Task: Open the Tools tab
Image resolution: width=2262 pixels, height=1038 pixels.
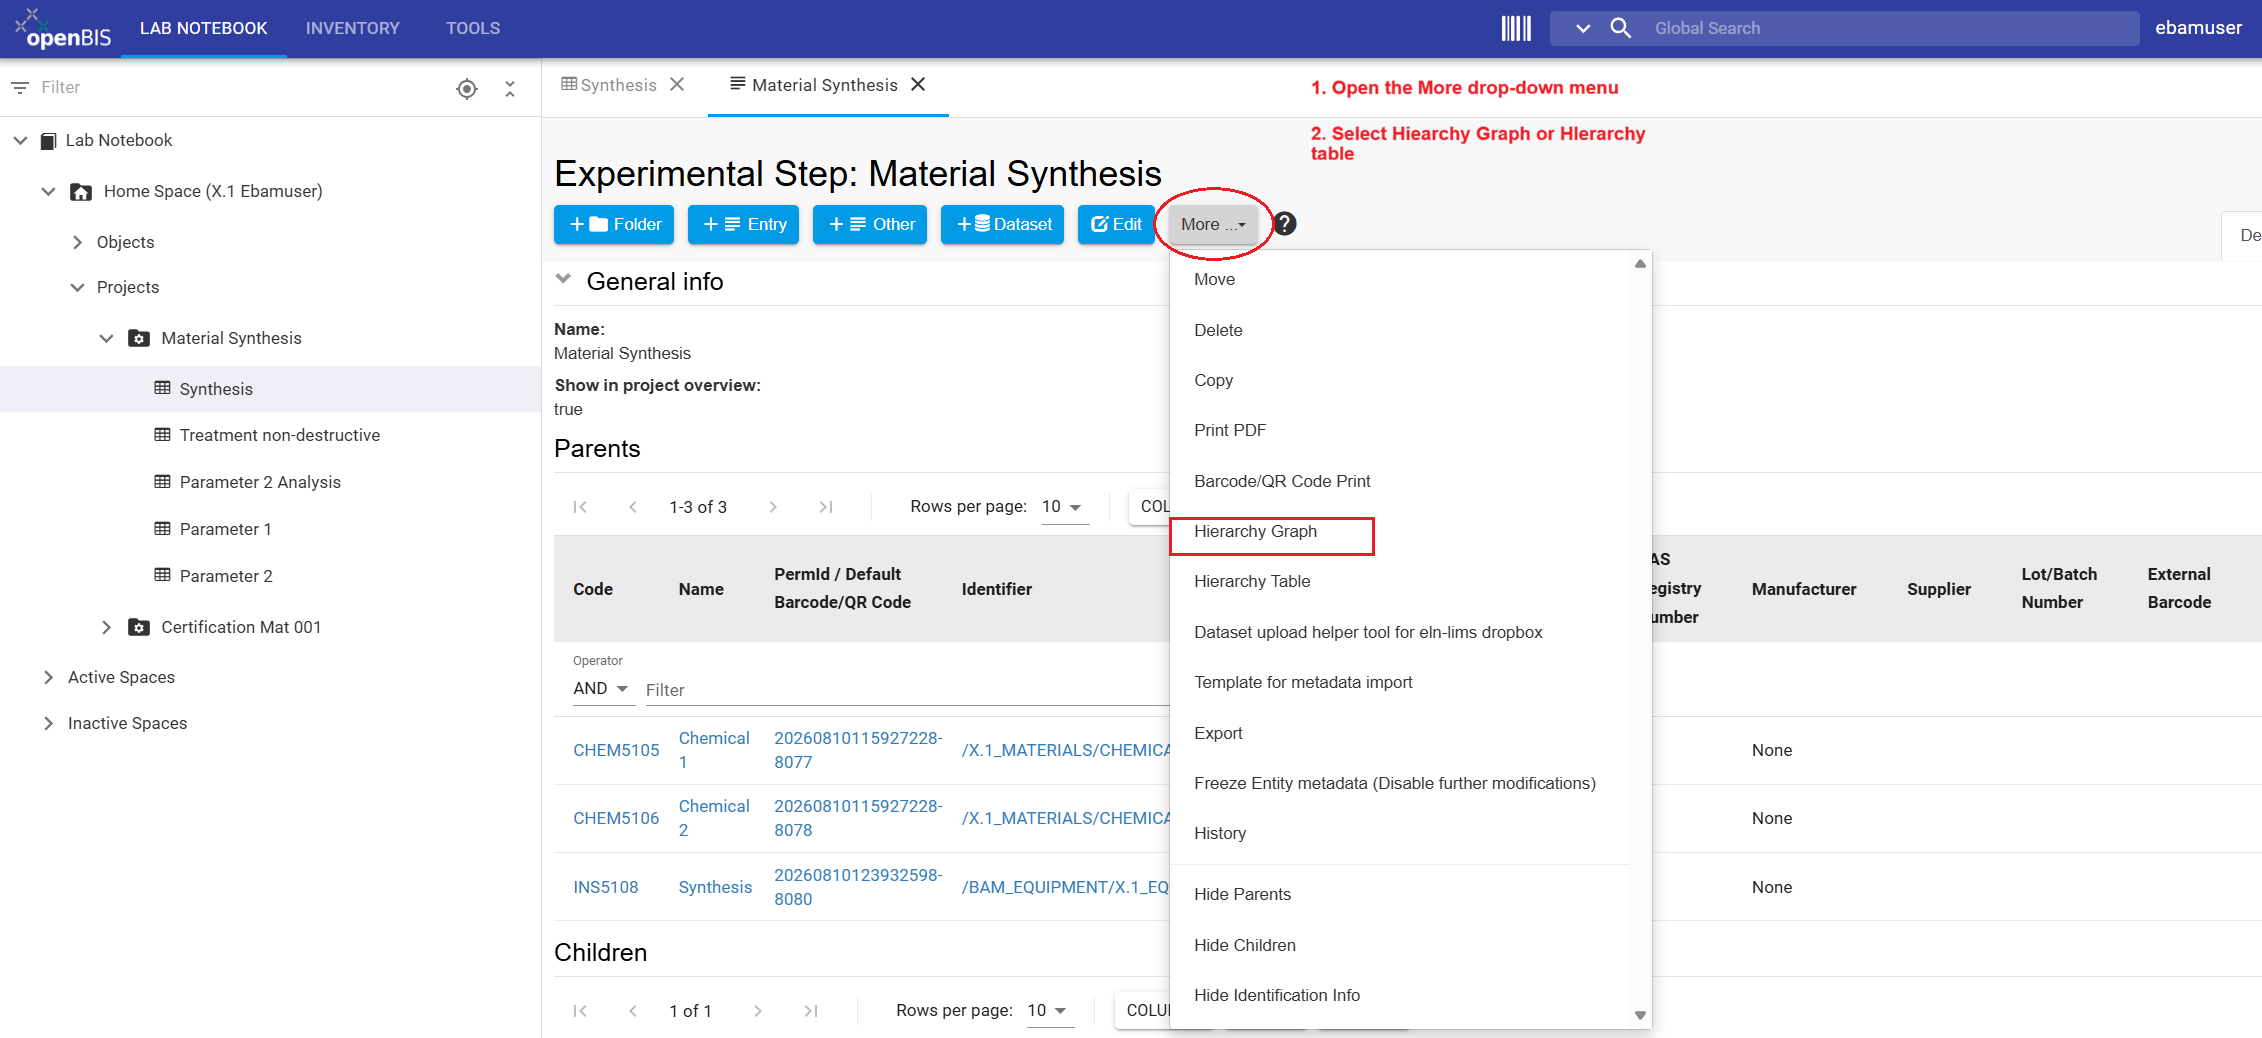Action: pos(473,28)
